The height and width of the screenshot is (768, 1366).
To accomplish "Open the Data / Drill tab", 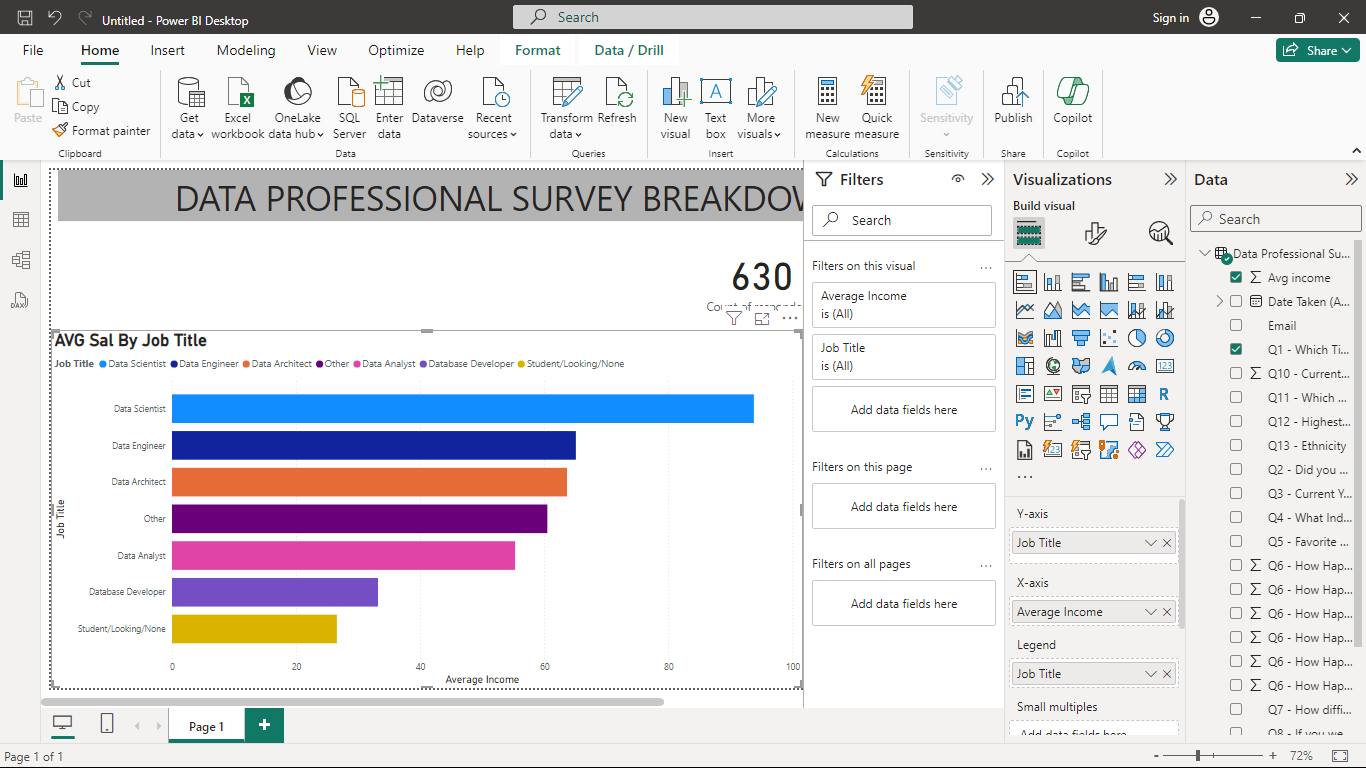I will pos(629,50).
